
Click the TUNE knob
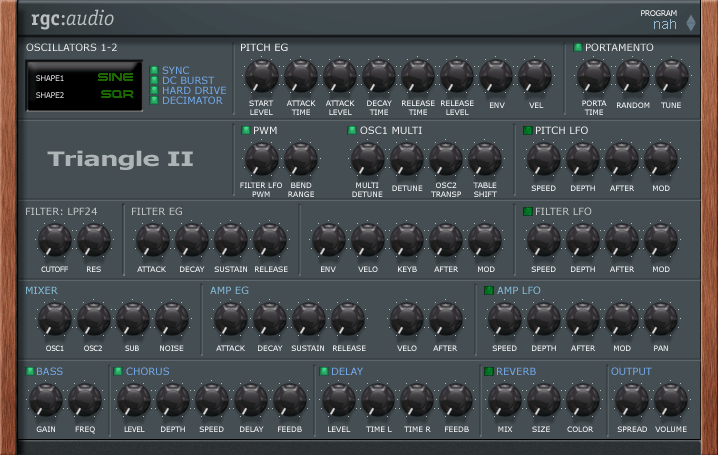click(x=671, y=76)
